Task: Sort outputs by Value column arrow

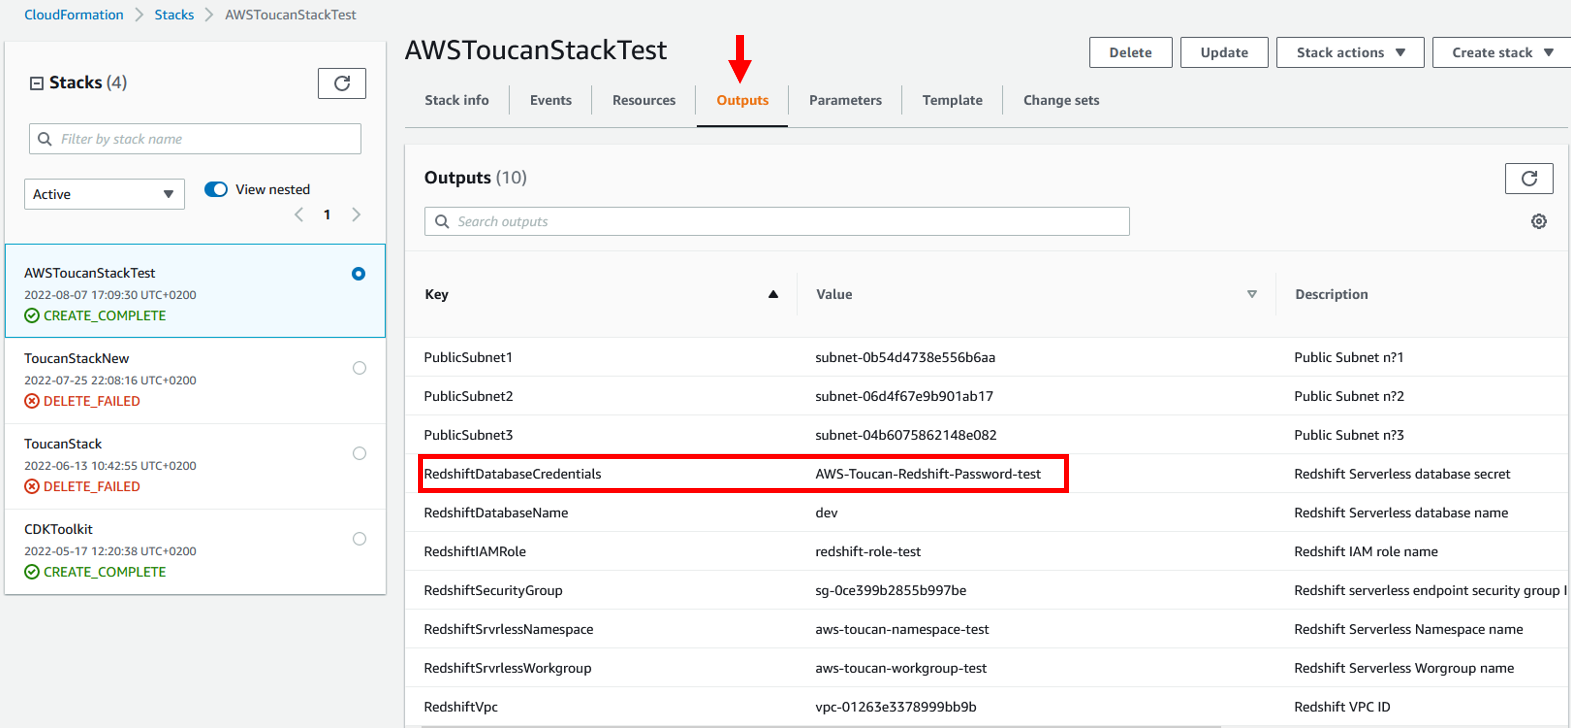Action: [1252, 294]
